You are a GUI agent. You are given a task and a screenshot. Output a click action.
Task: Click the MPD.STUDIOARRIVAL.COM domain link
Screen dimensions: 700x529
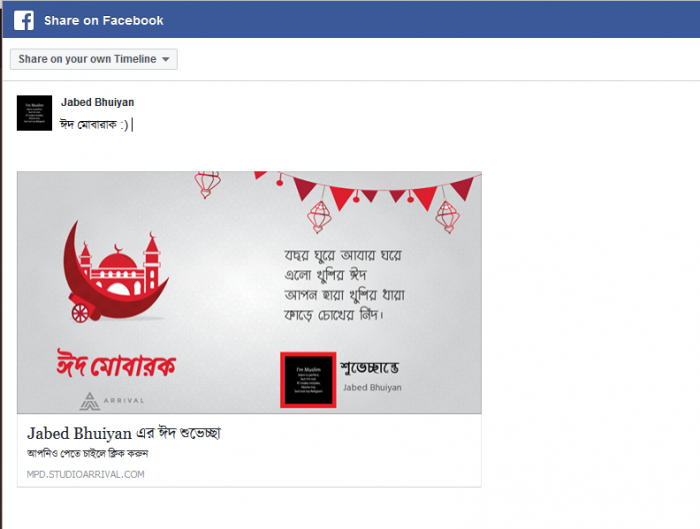pyautogui.click(x=86, y=474)
